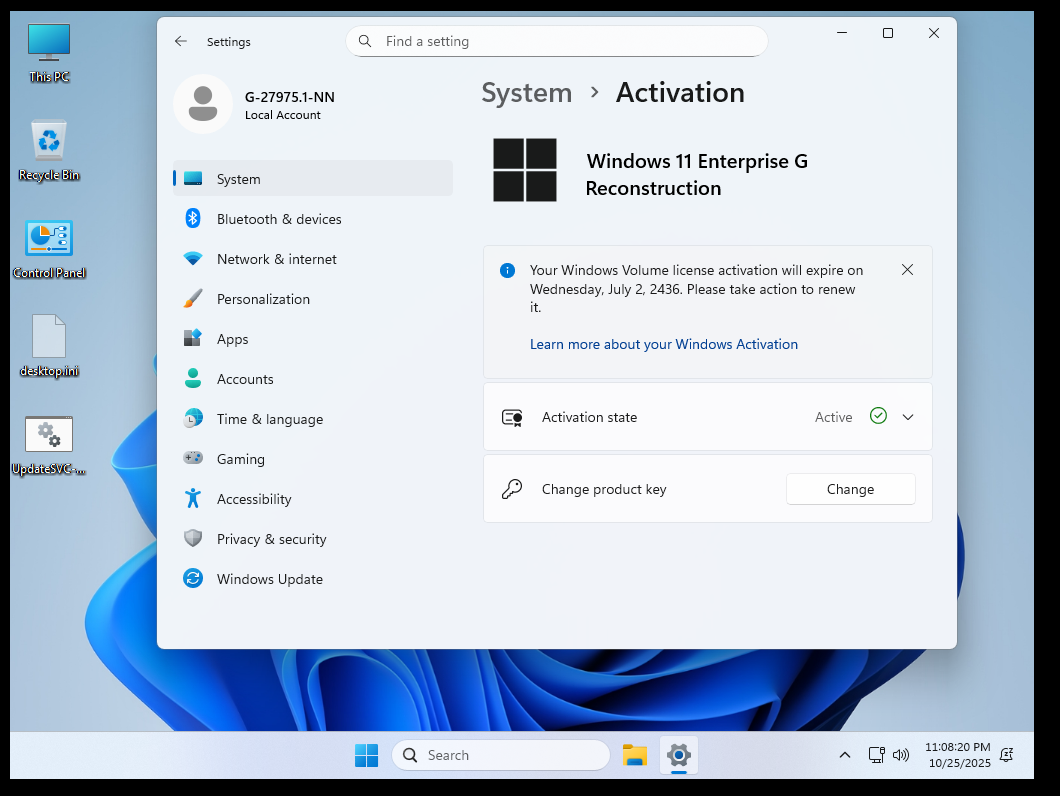Open the Start menu Windows logo
Image resolution: width=1060 pixels, height=796 pixels.
coord(366,755)
